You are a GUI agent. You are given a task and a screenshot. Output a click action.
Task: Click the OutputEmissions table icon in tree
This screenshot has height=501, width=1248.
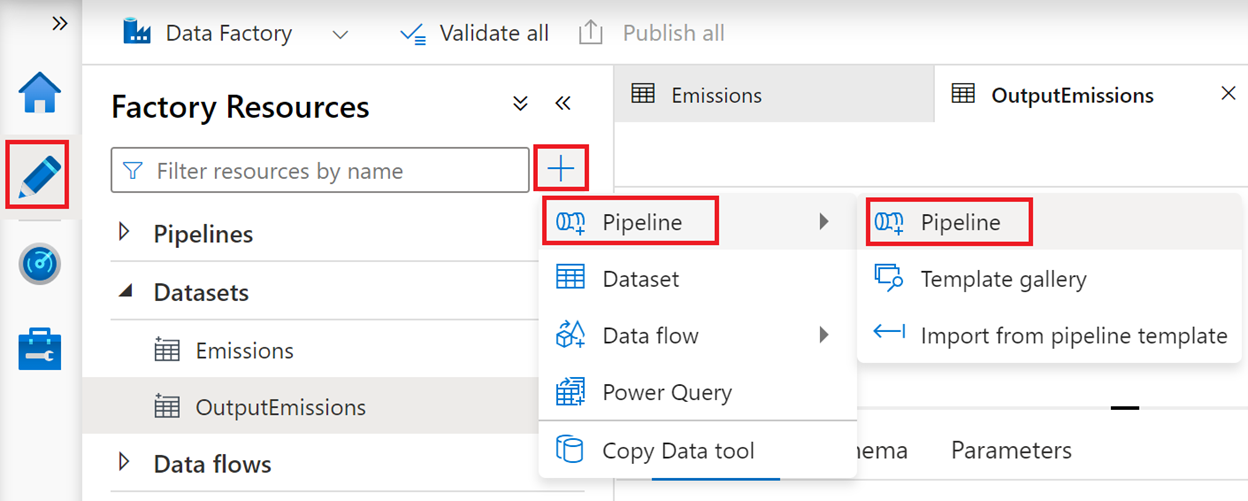(x=167, y=407)
